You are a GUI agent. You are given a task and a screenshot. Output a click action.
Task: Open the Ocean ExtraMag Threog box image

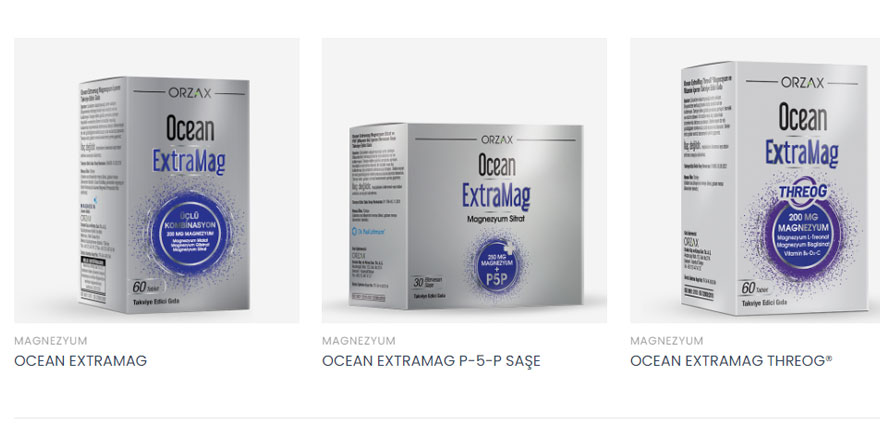point(755,180)
